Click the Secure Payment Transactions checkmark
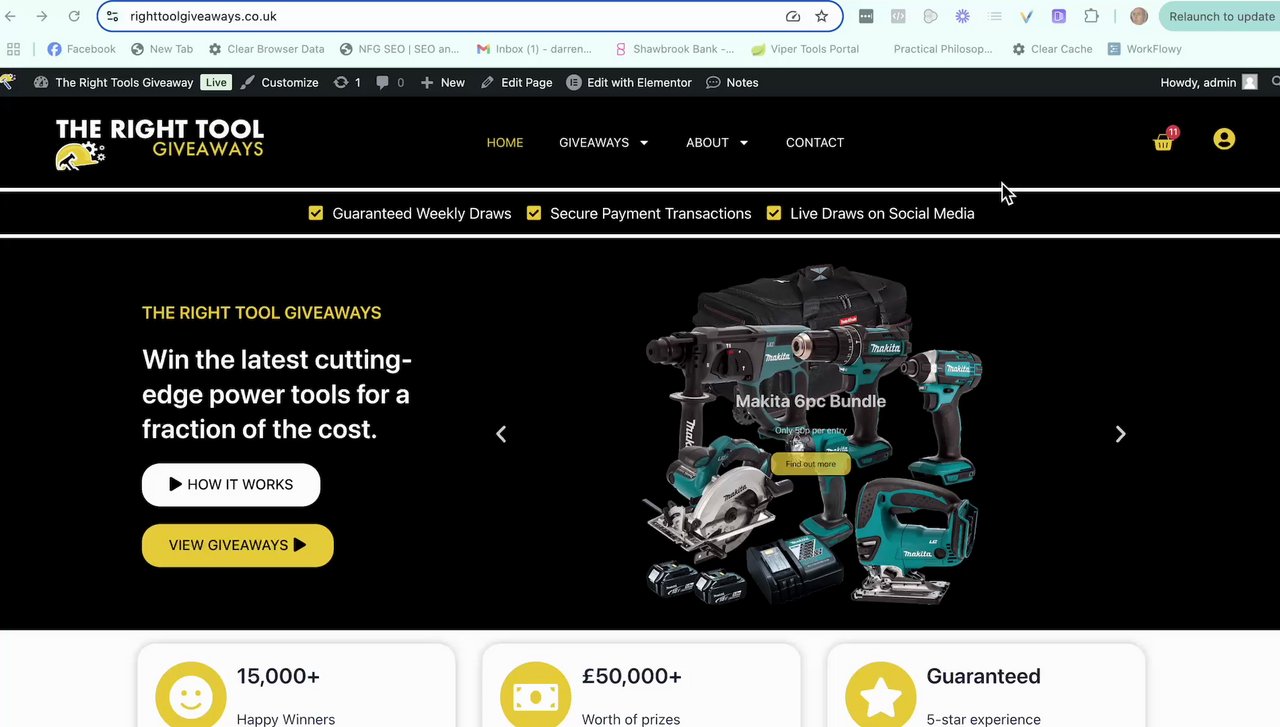 [534, 213]
